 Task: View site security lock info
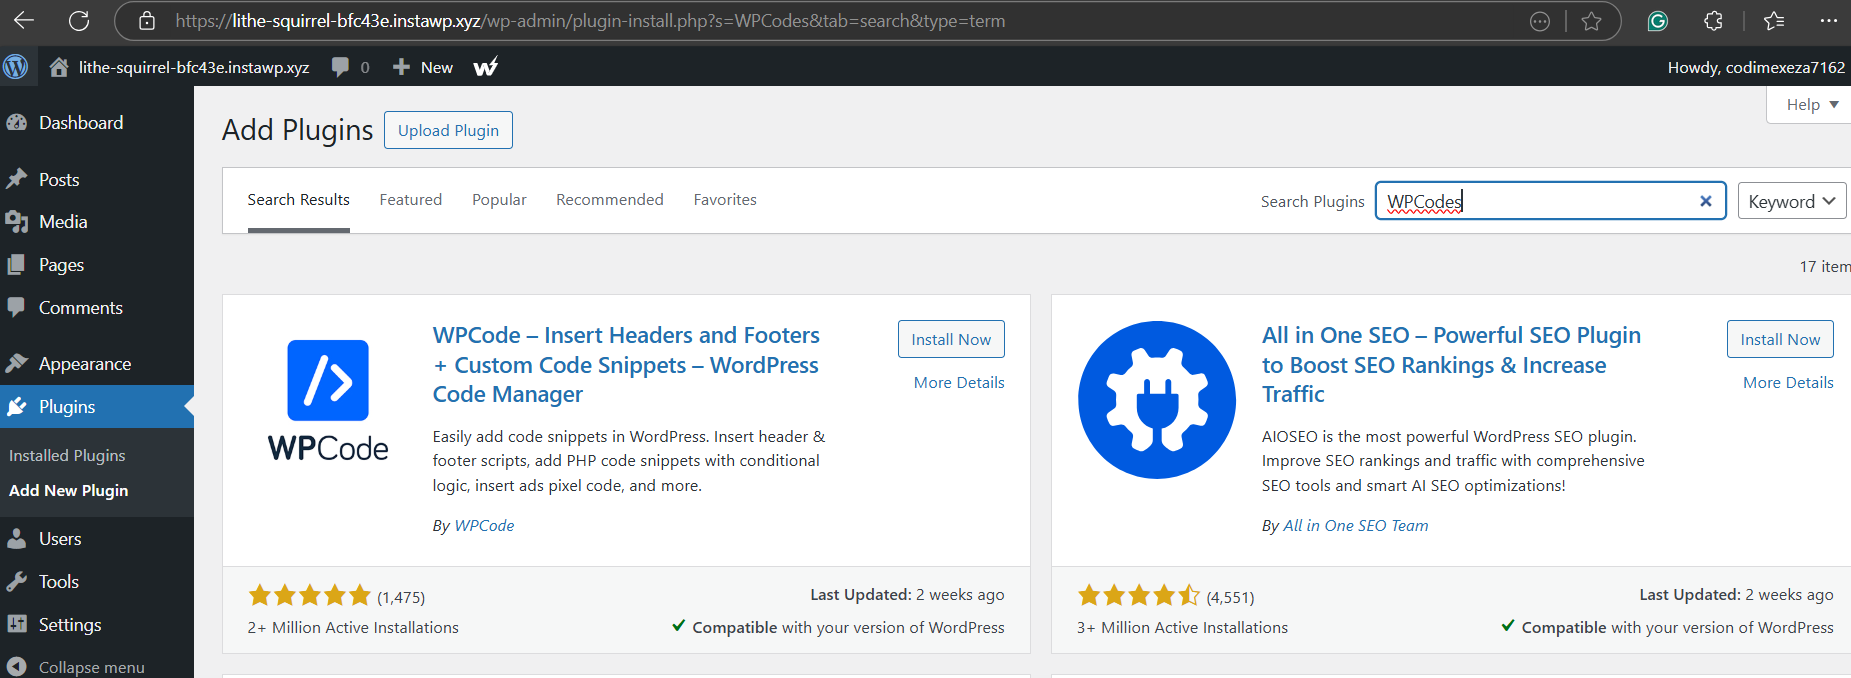tap(147, 20)
